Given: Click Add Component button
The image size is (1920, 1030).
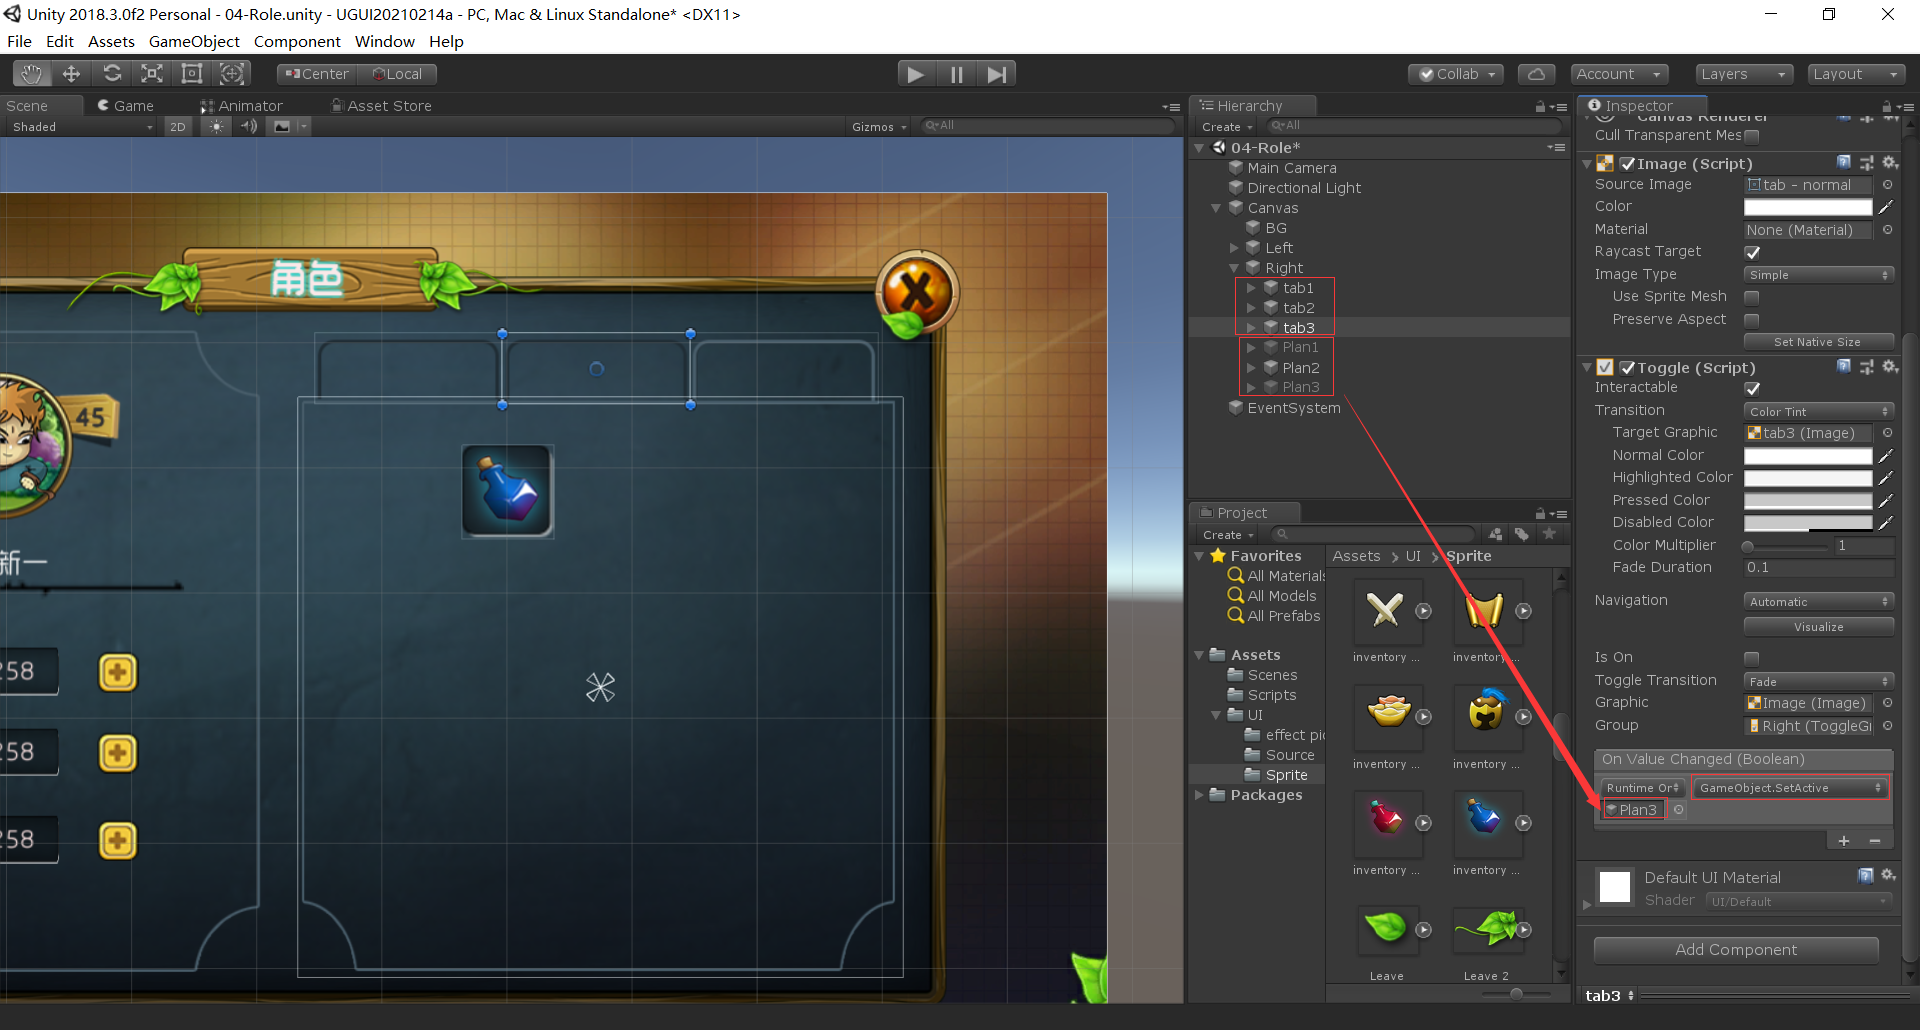Looking at the screenshot, I should click(x=1736, y=950).
